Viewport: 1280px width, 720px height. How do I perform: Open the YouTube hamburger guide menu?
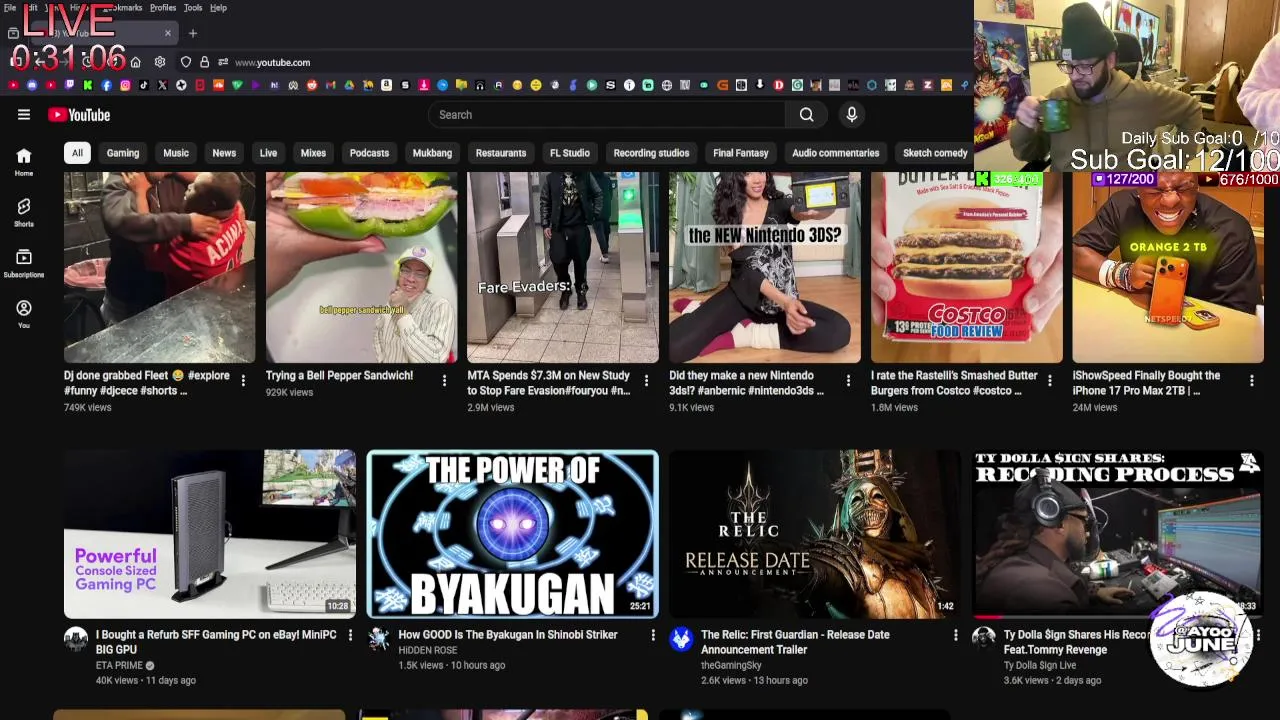24,114
